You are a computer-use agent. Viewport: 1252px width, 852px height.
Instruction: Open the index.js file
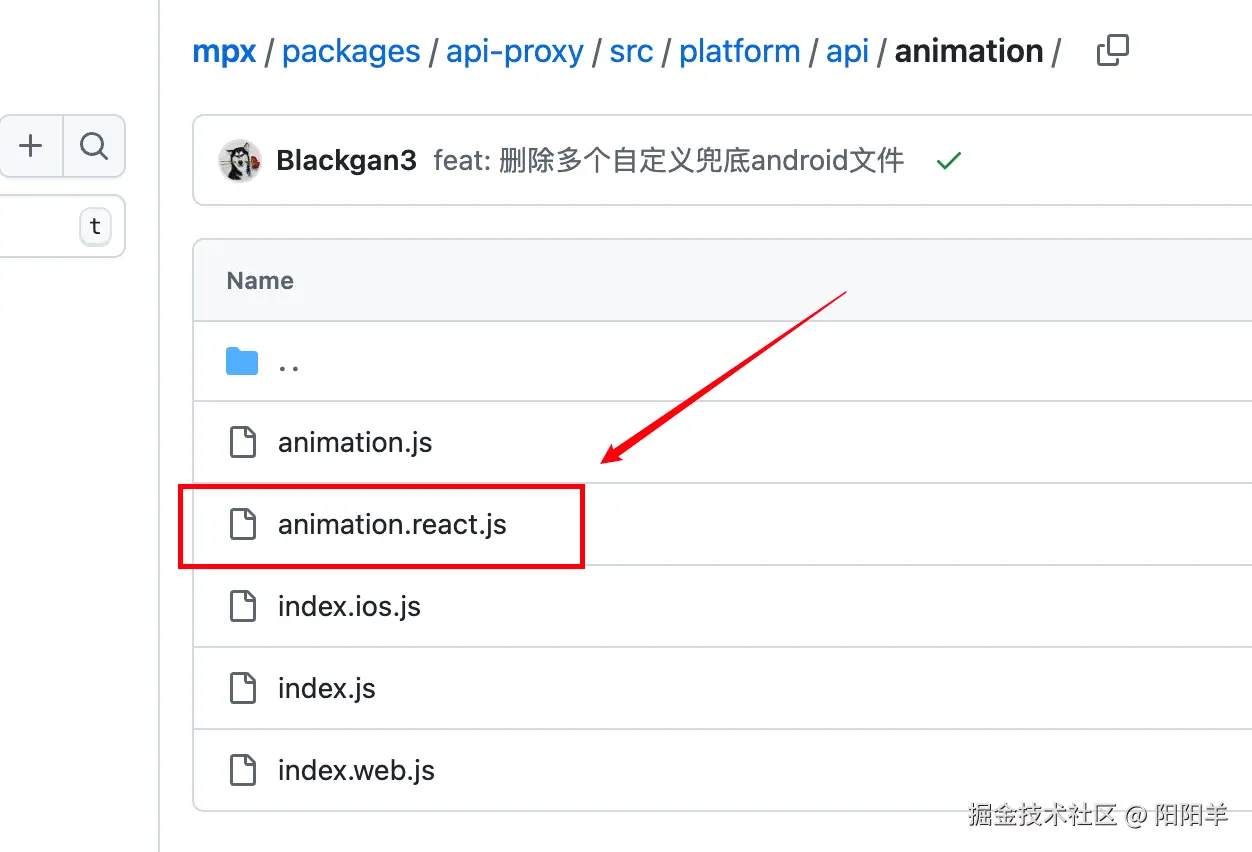pos(327,688)
